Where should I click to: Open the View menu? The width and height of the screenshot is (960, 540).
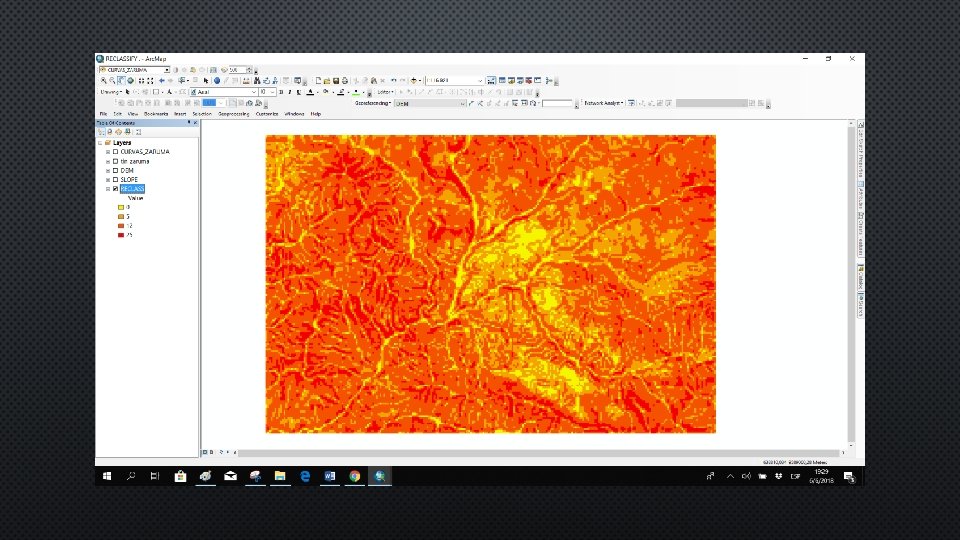click(133, 114)
